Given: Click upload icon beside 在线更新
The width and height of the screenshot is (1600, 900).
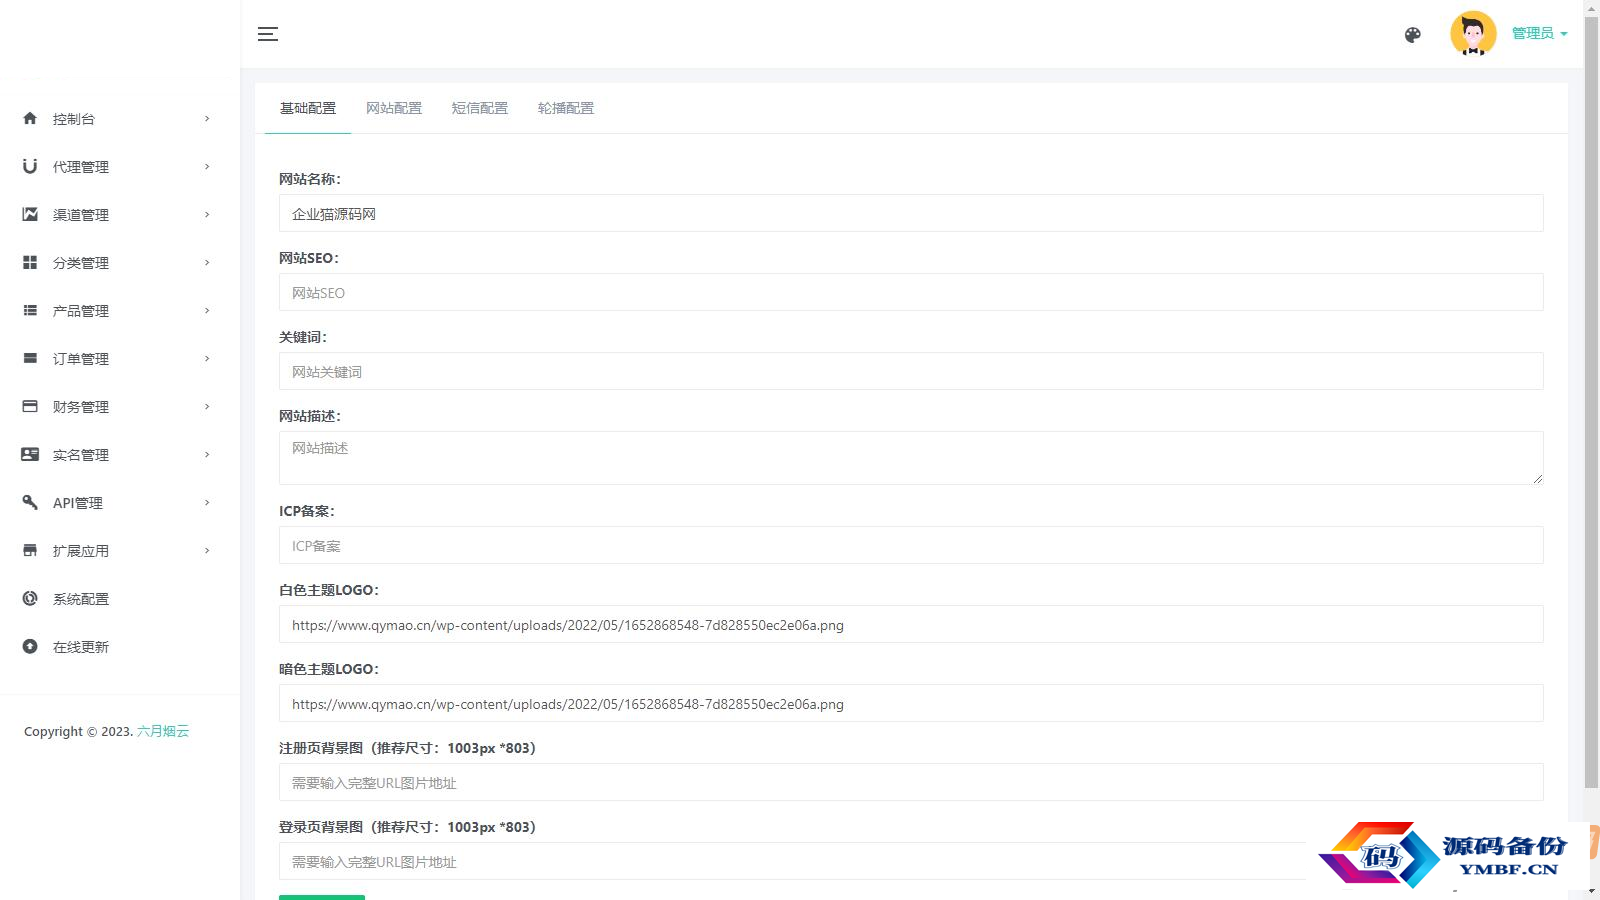Looking at the screenshot, I should pyautogui.click(x=30, y=646).
